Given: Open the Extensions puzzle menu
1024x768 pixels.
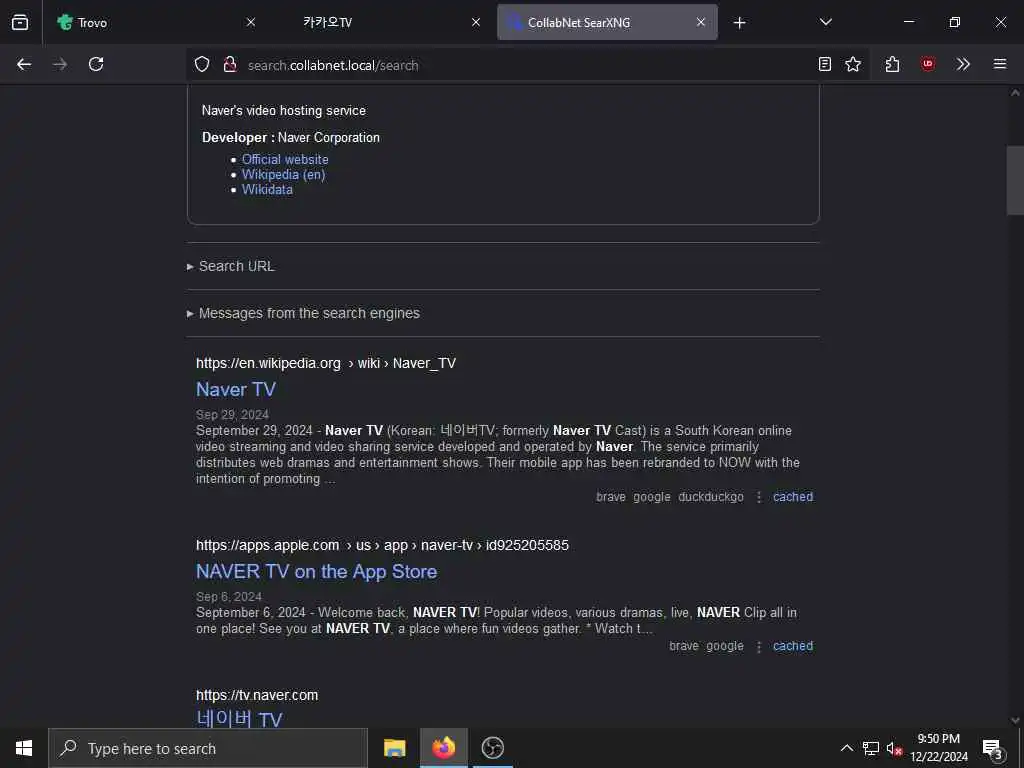Looking at the screenshot, I should point(892,64).
